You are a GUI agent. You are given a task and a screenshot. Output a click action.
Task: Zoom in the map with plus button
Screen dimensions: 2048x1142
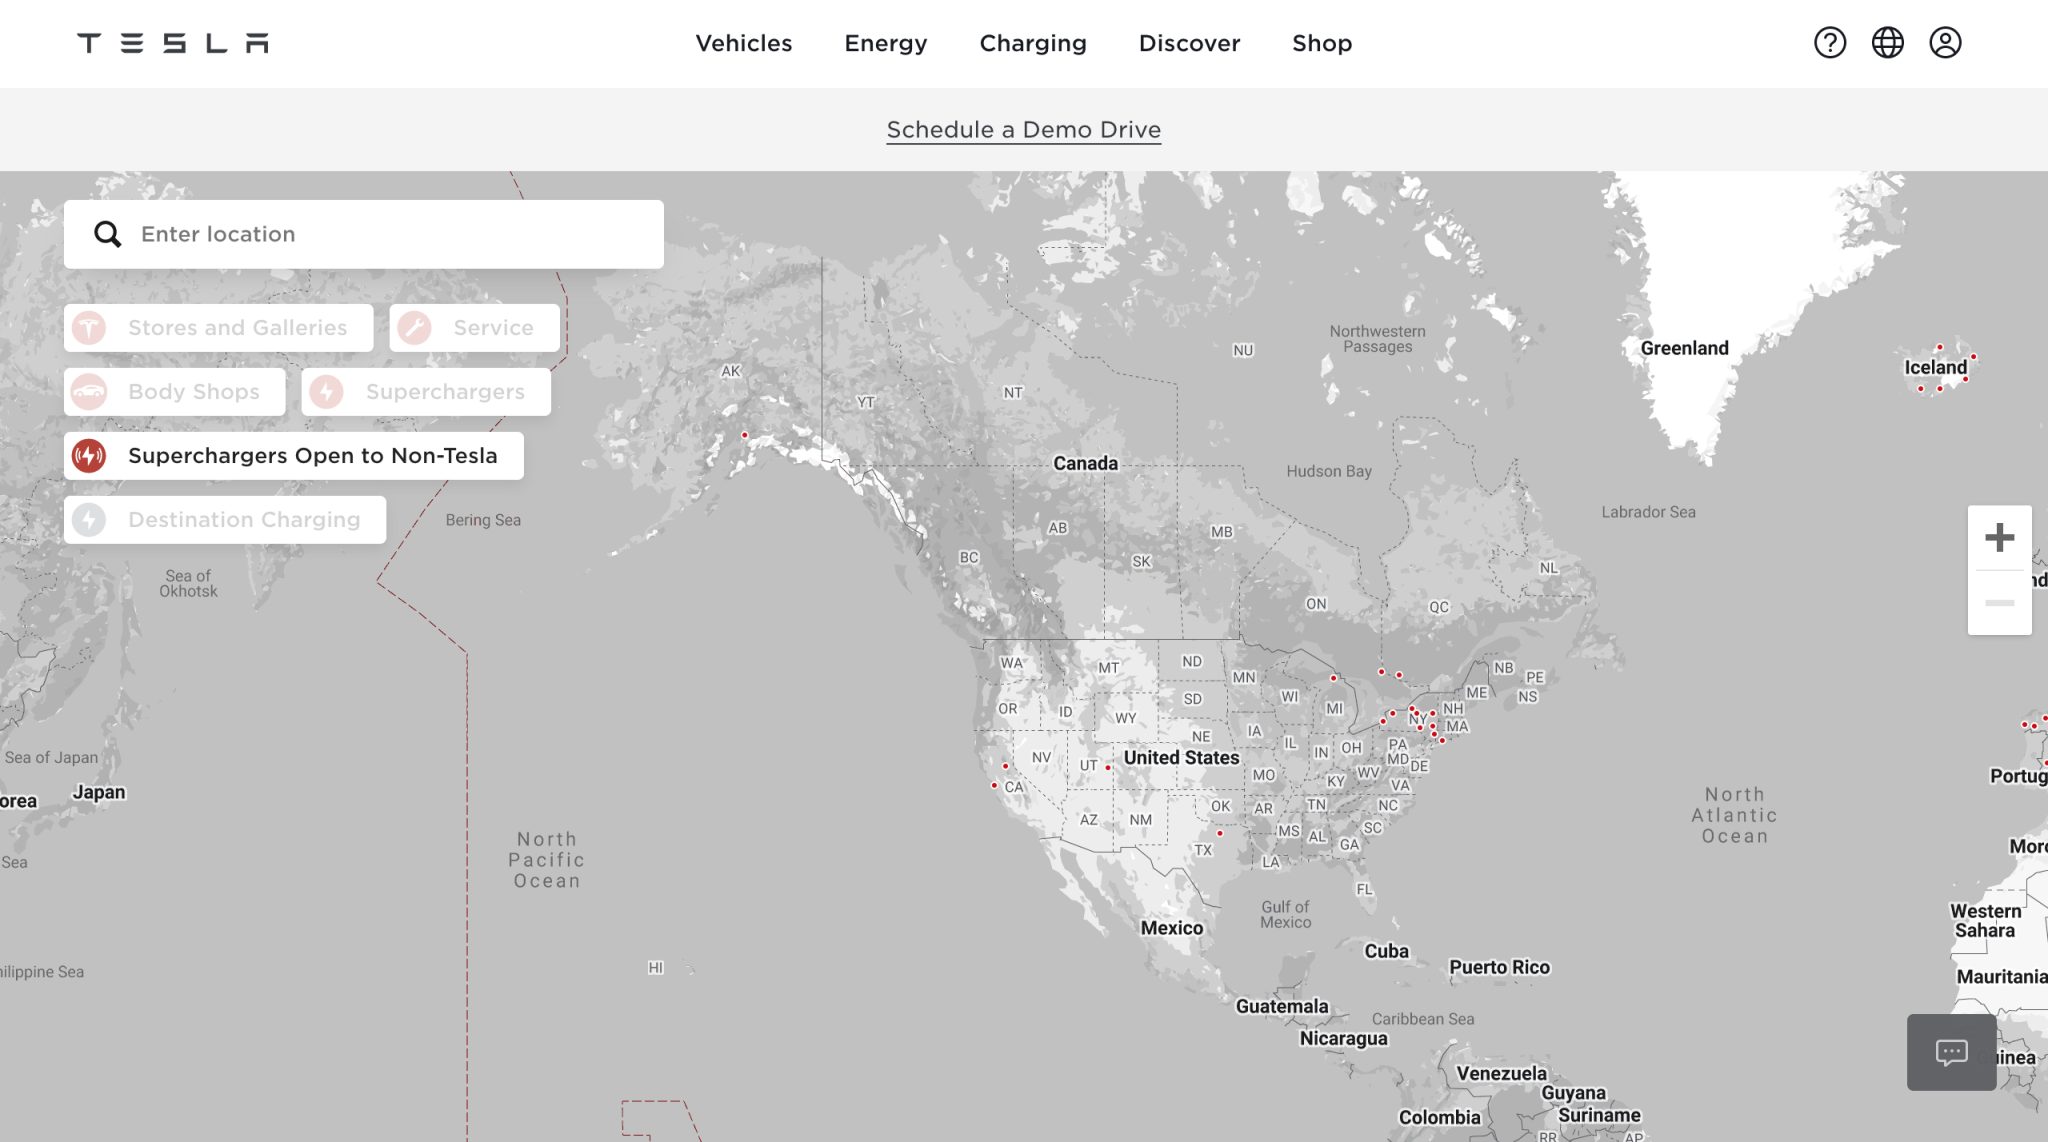click(x=1999, y=538)
